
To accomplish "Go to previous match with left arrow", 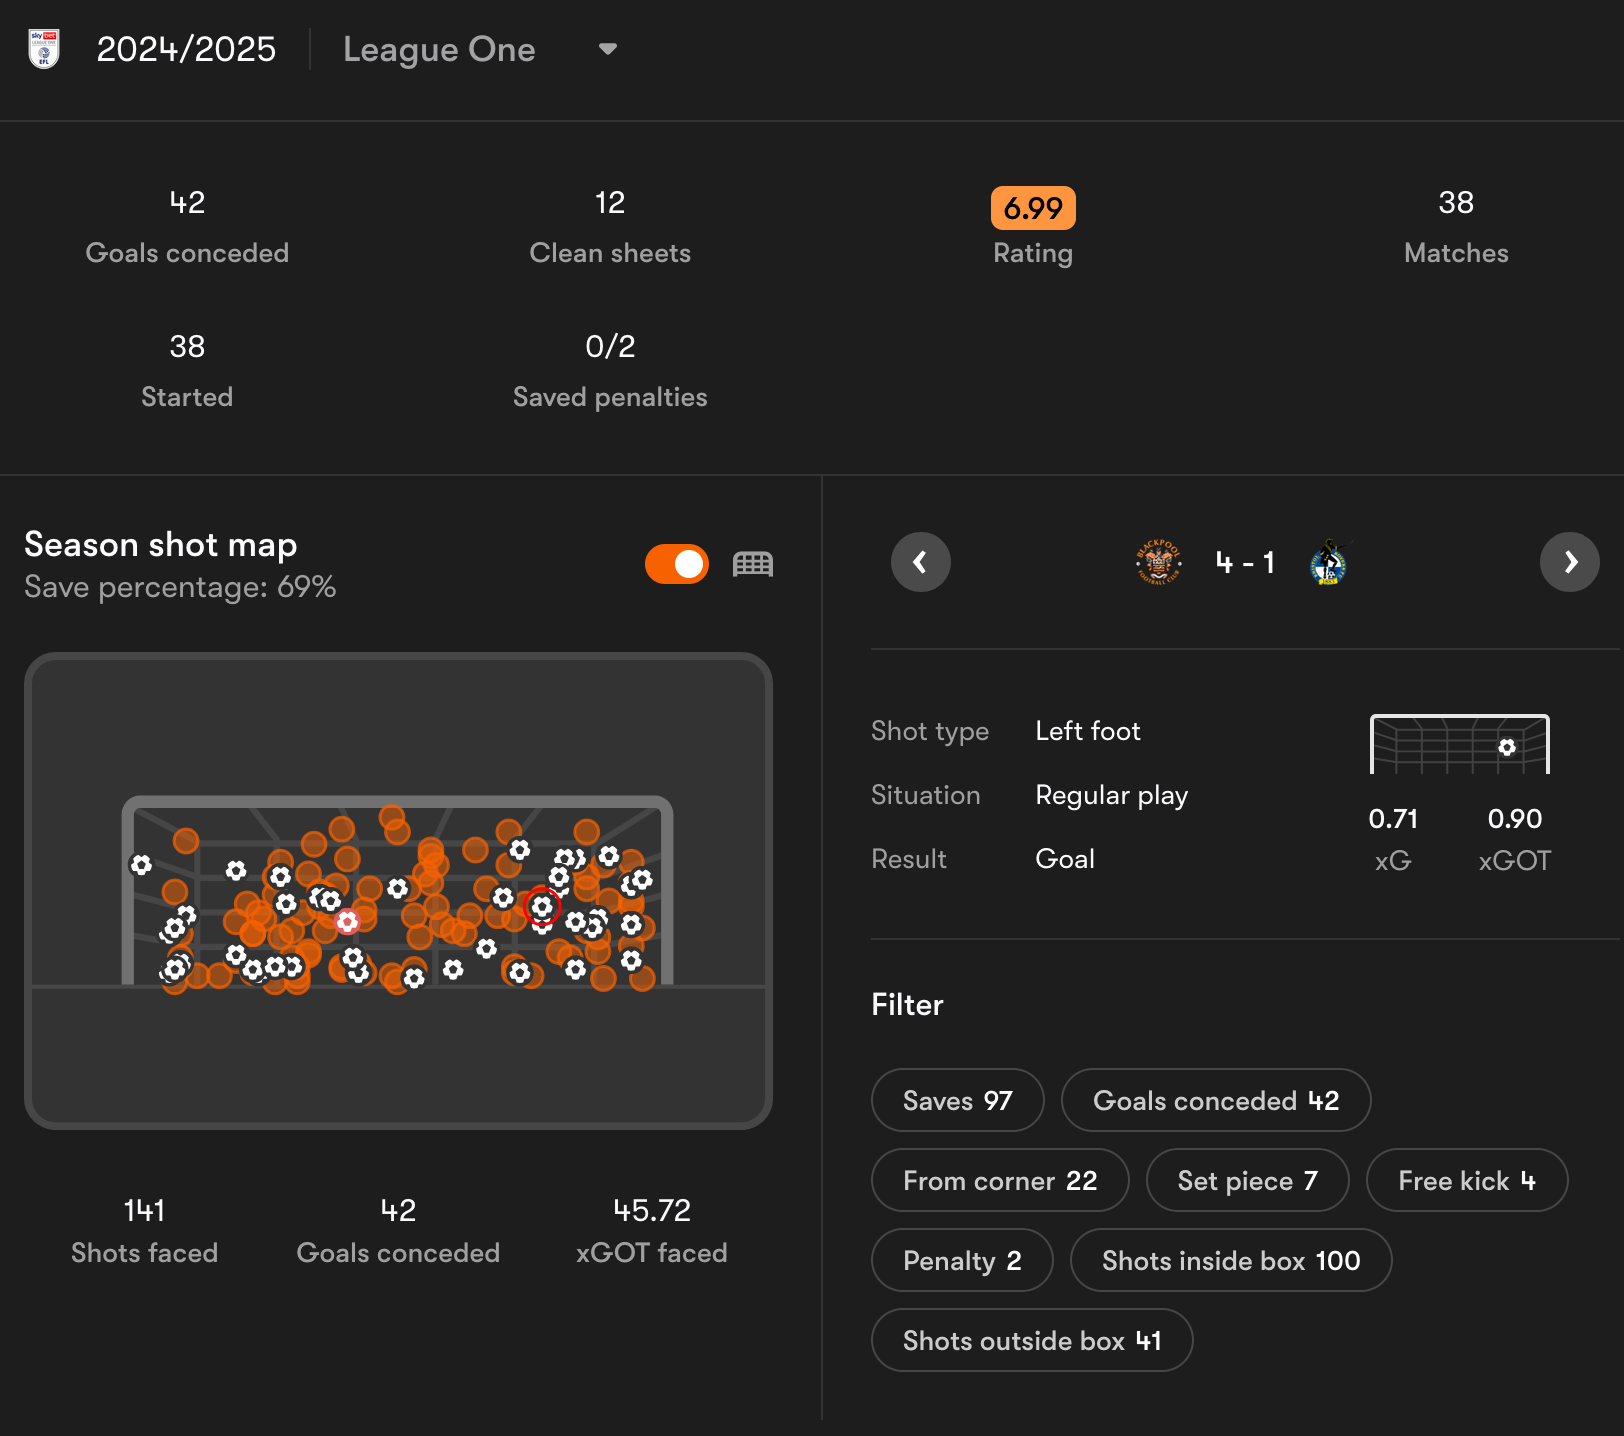I will [x=920, y=562].
